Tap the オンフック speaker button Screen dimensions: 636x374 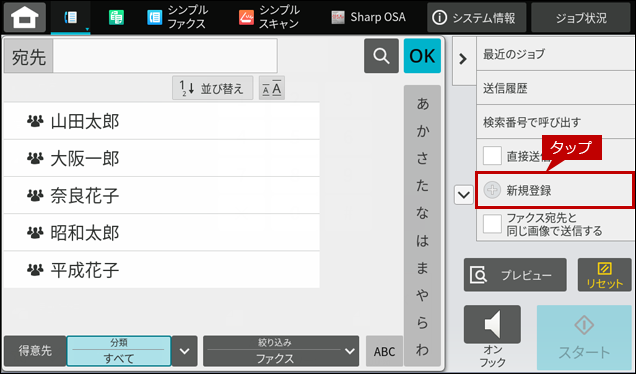click(492, 325)
